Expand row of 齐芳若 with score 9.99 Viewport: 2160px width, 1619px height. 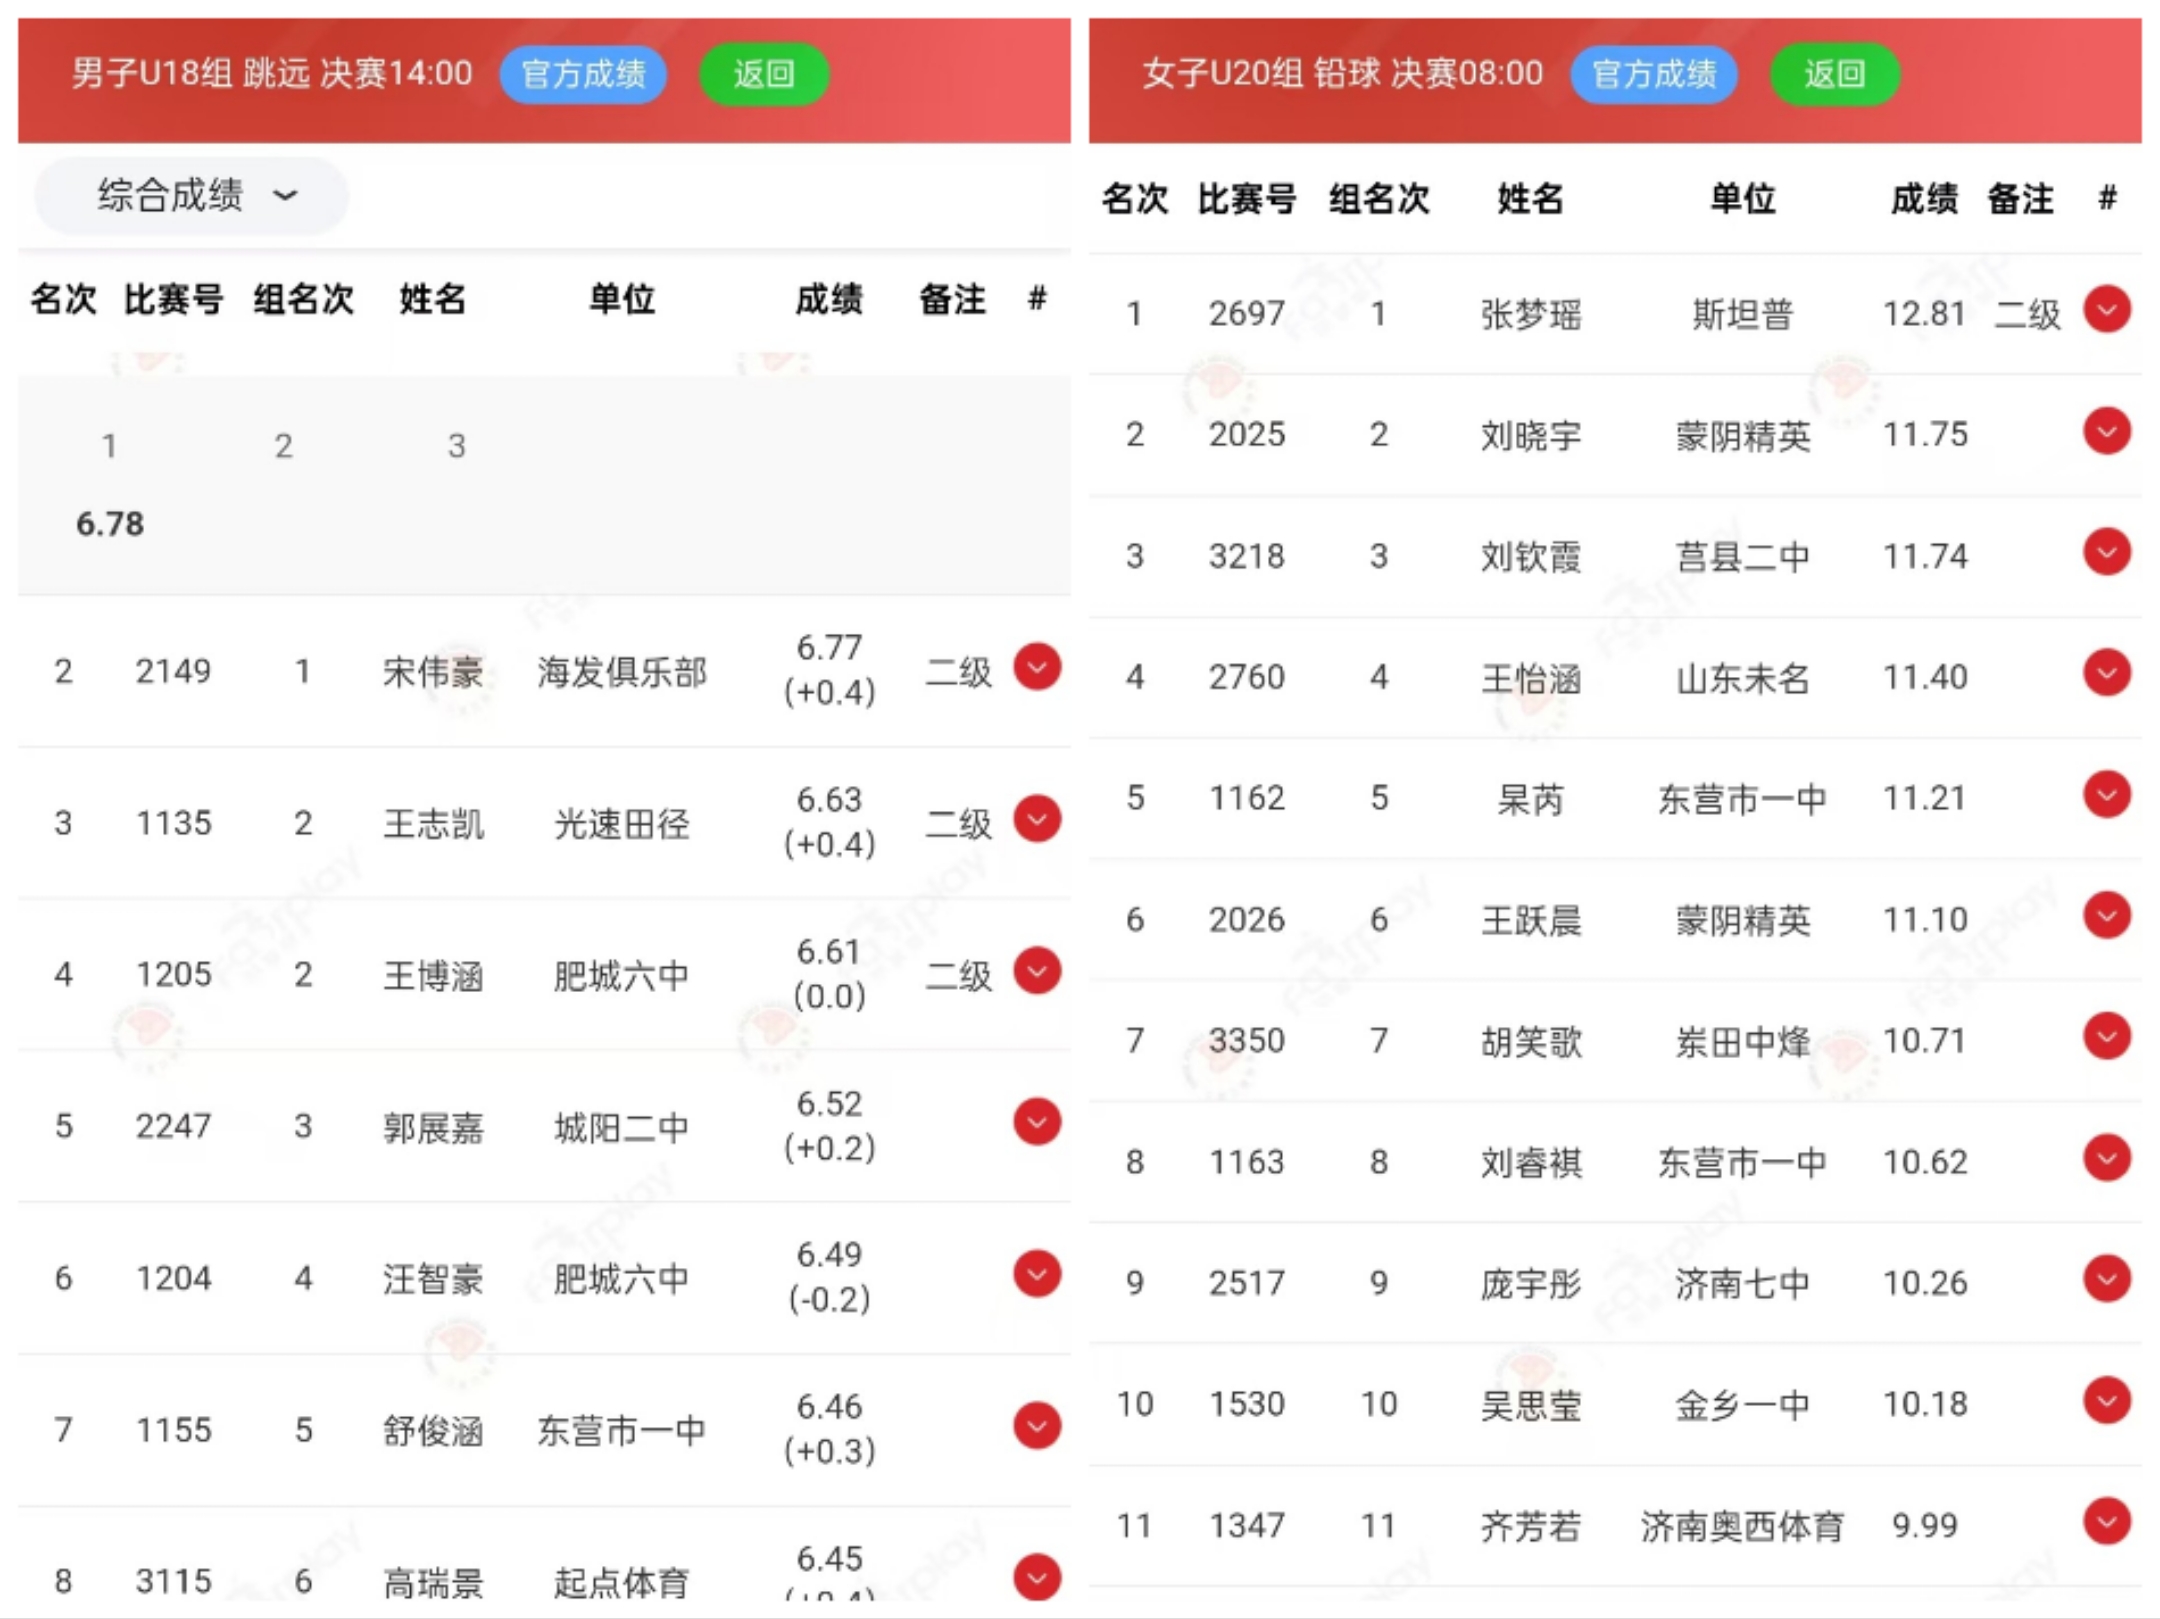(2107, 1522)
